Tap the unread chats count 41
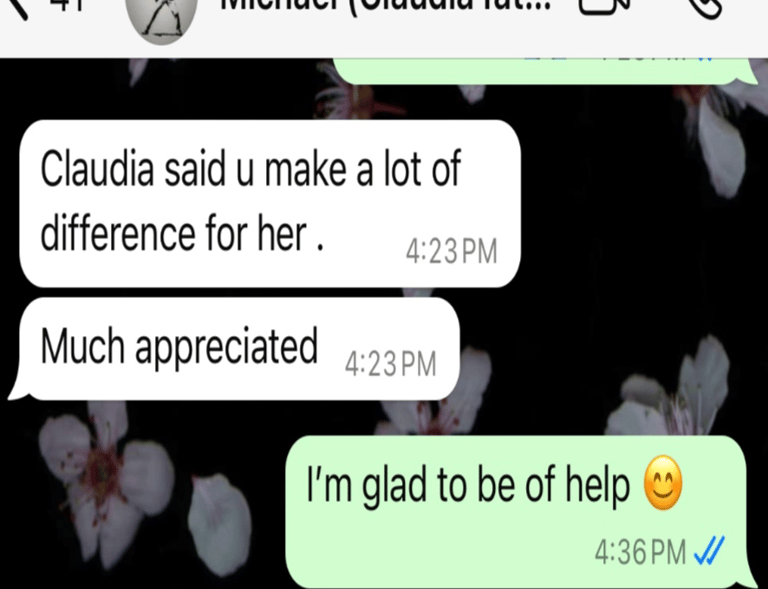 click(65, 5)
